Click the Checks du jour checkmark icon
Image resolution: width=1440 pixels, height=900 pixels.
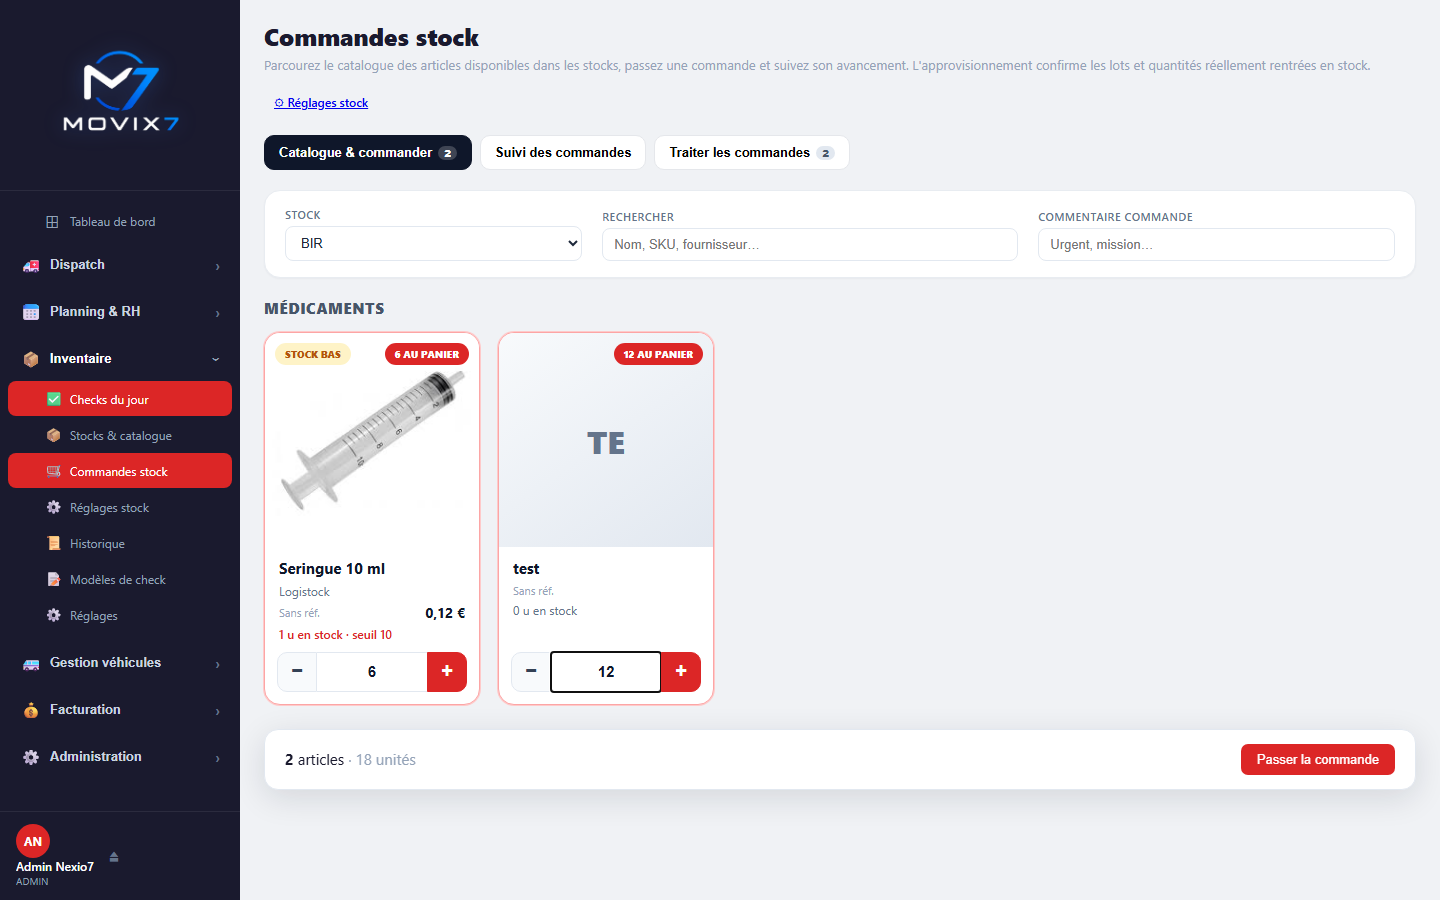[x=54, y=399]
